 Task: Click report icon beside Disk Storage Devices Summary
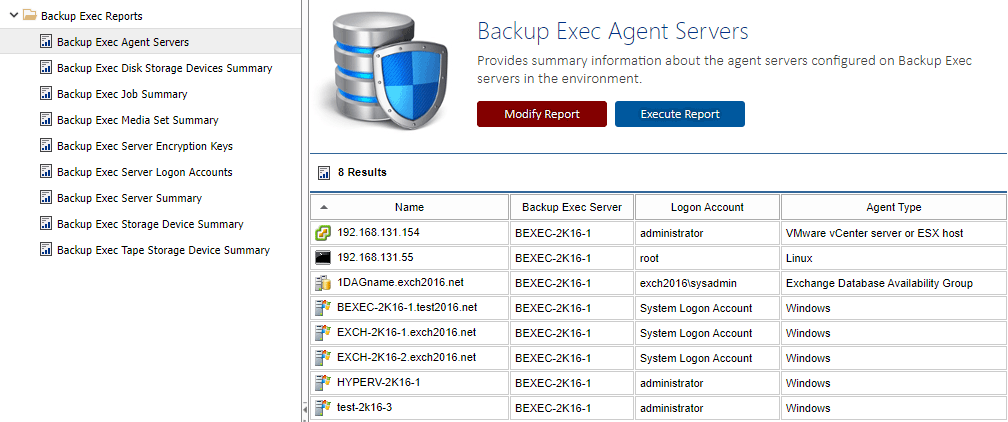tap(46, 68)
